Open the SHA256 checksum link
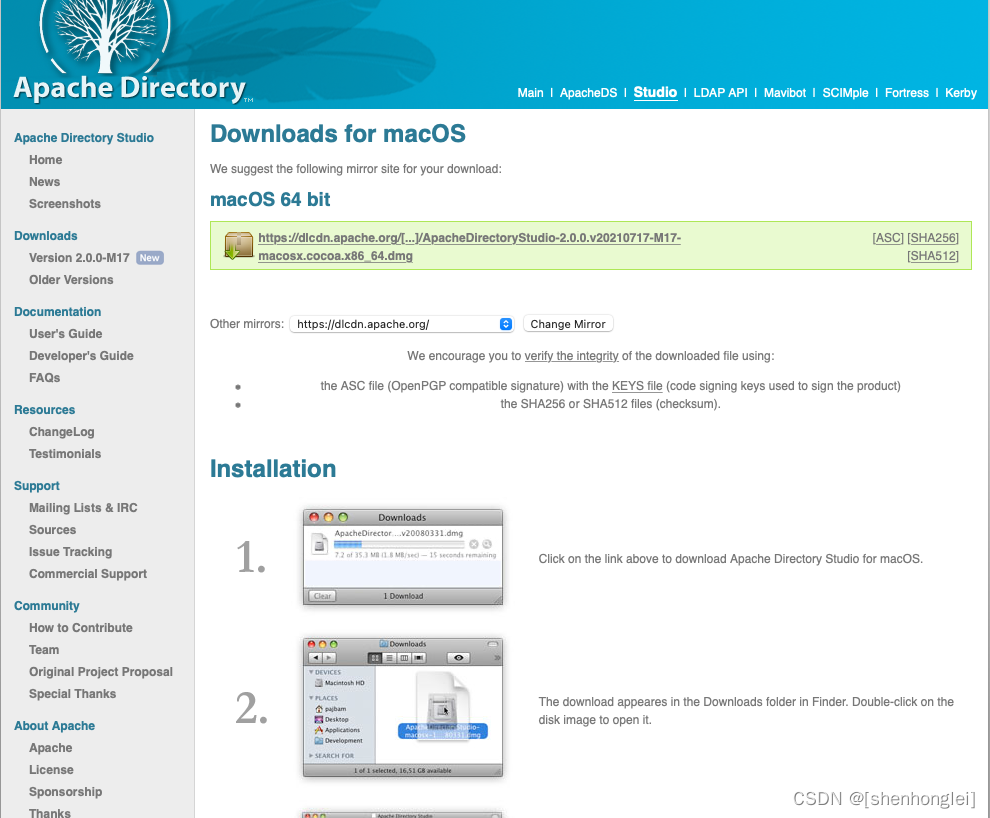 [933, 238]
